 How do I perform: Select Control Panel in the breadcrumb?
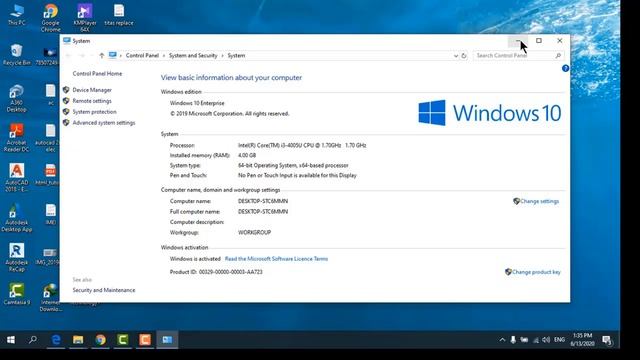142,56
